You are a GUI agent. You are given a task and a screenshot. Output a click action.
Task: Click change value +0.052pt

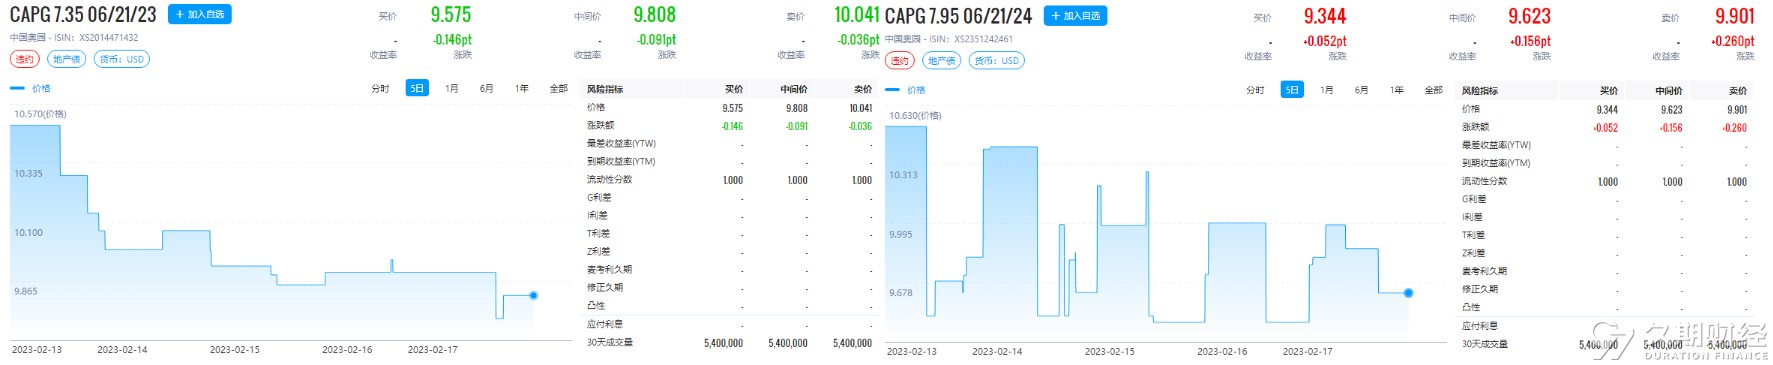1325,41
